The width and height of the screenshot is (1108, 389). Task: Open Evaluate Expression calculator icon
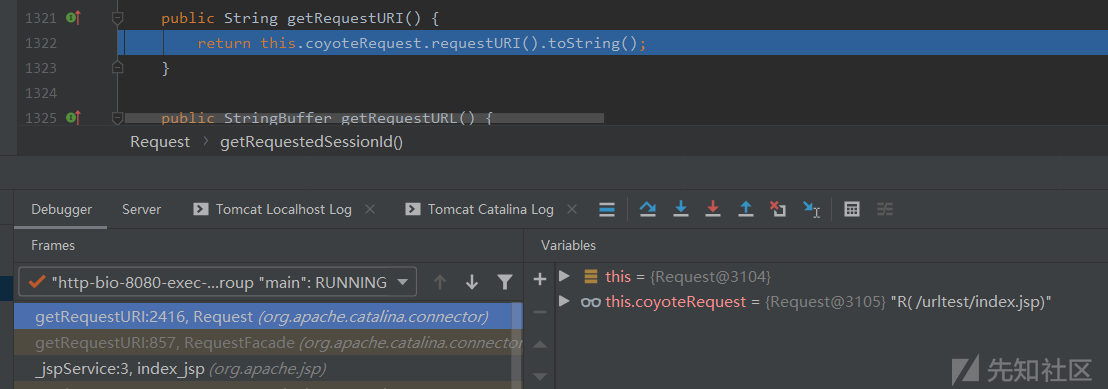coord(851,209)
